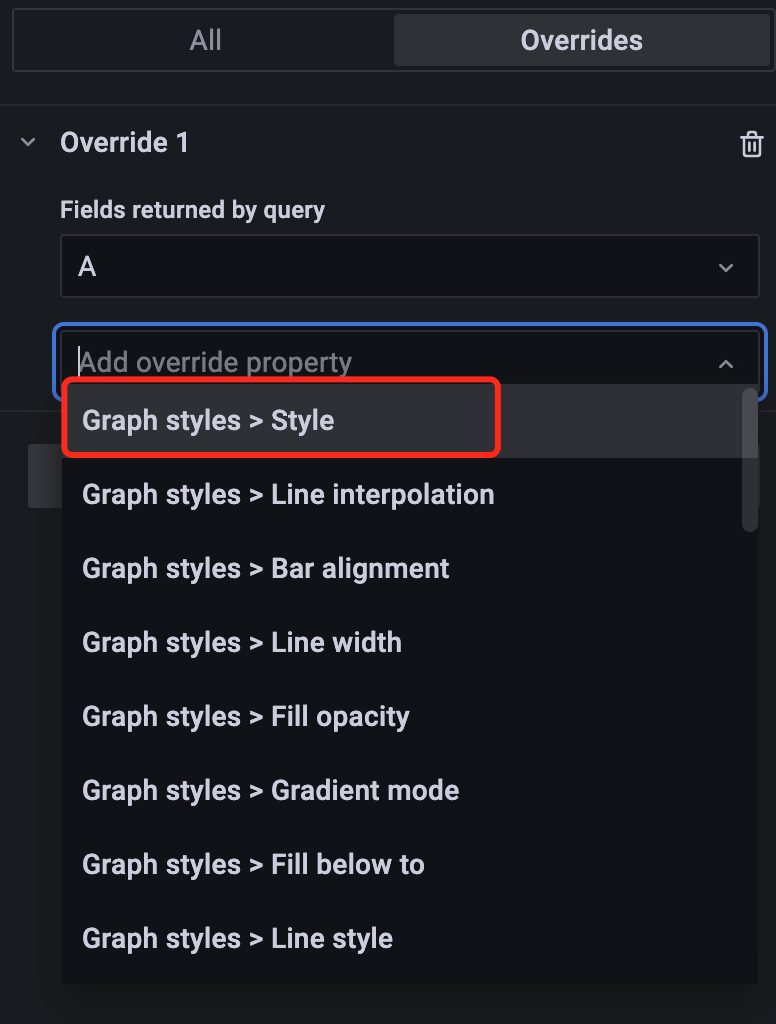
Task: Choose Graph styles > Line interpolation
Action: click(x=287, y=494)
